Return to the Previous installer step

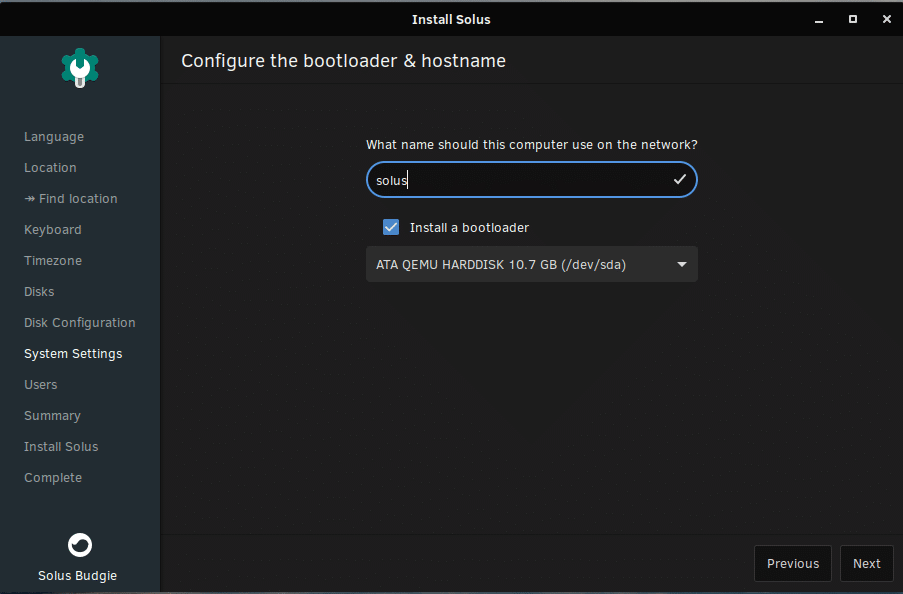pyautogui.click(x=792, y=563)
